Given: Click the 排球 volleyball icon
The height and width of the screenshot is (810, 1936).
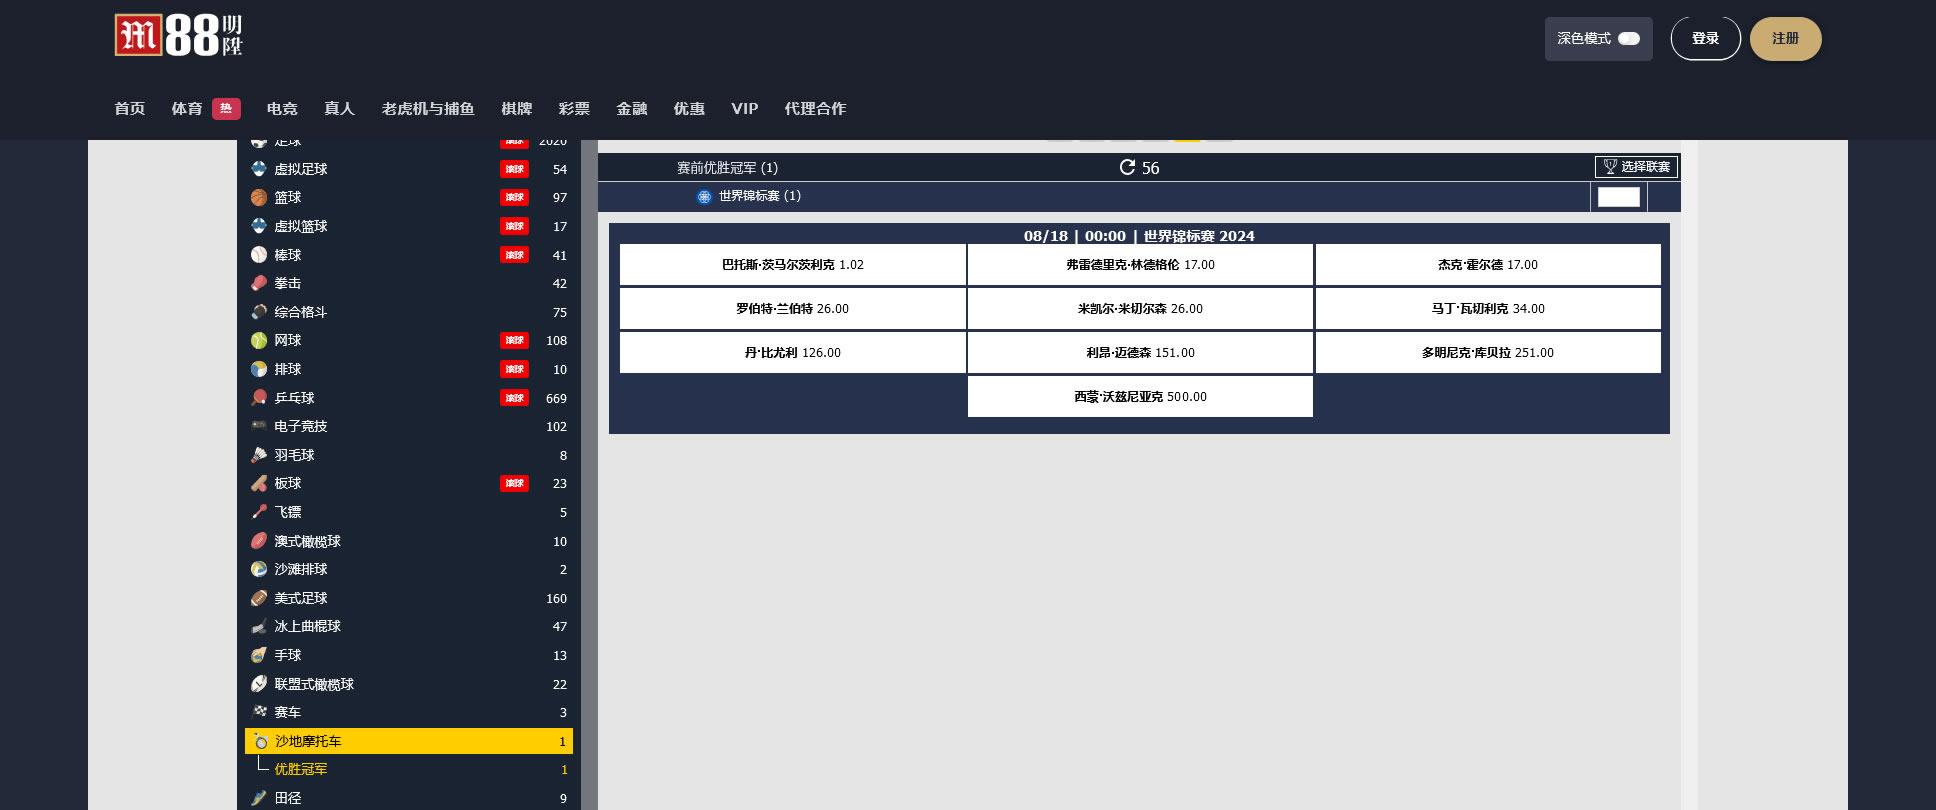Looking at the screenshot, I should 259,369.
